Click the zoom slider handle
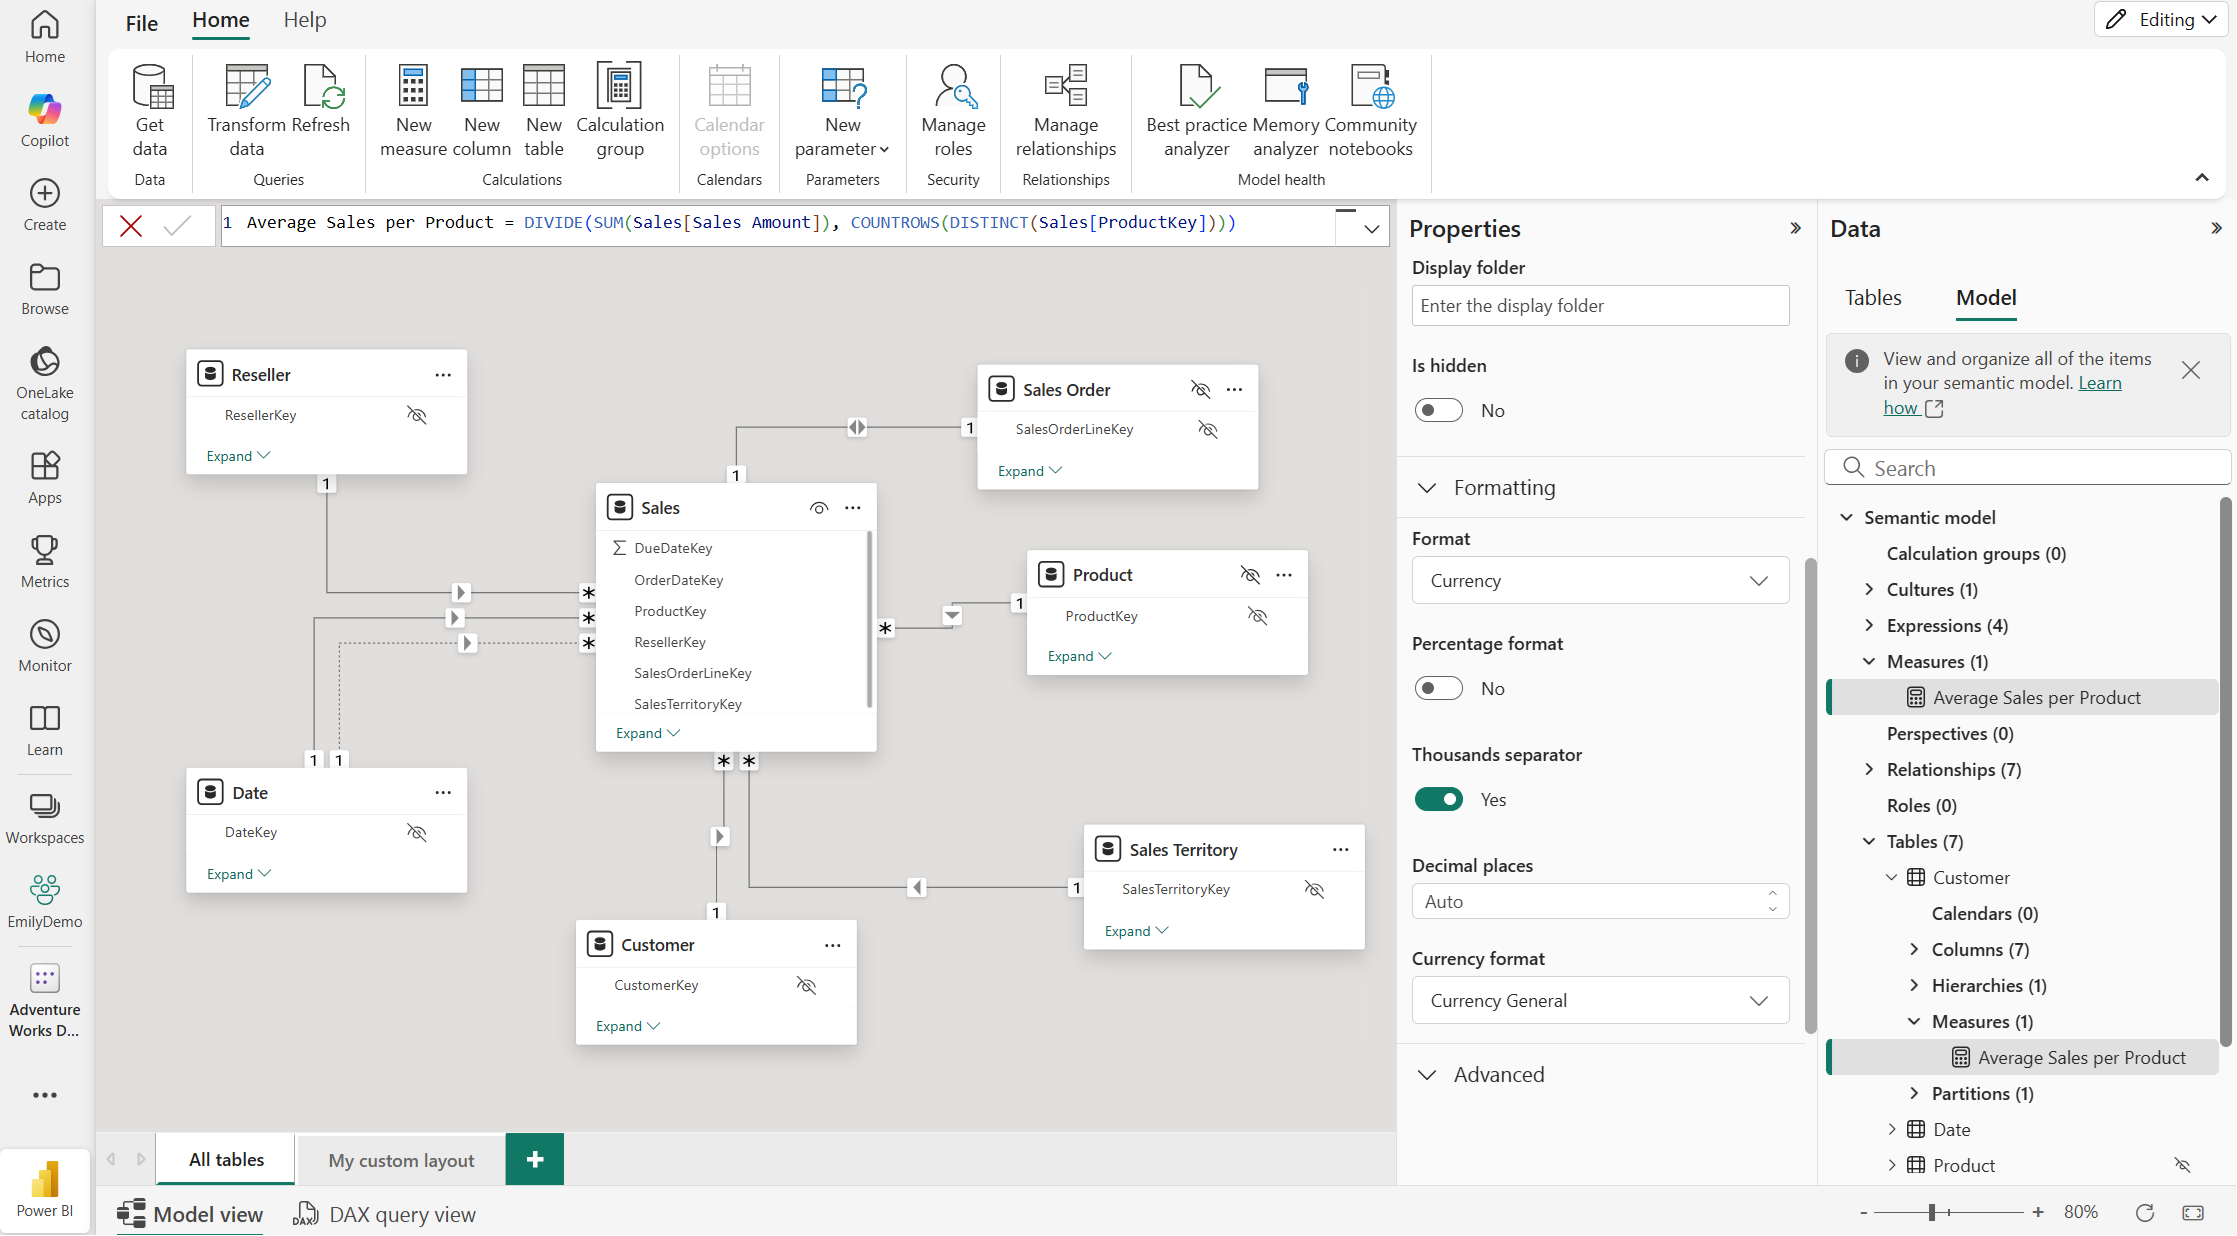The width and height of the screenshot is (2237, 1236). 1932,1212
